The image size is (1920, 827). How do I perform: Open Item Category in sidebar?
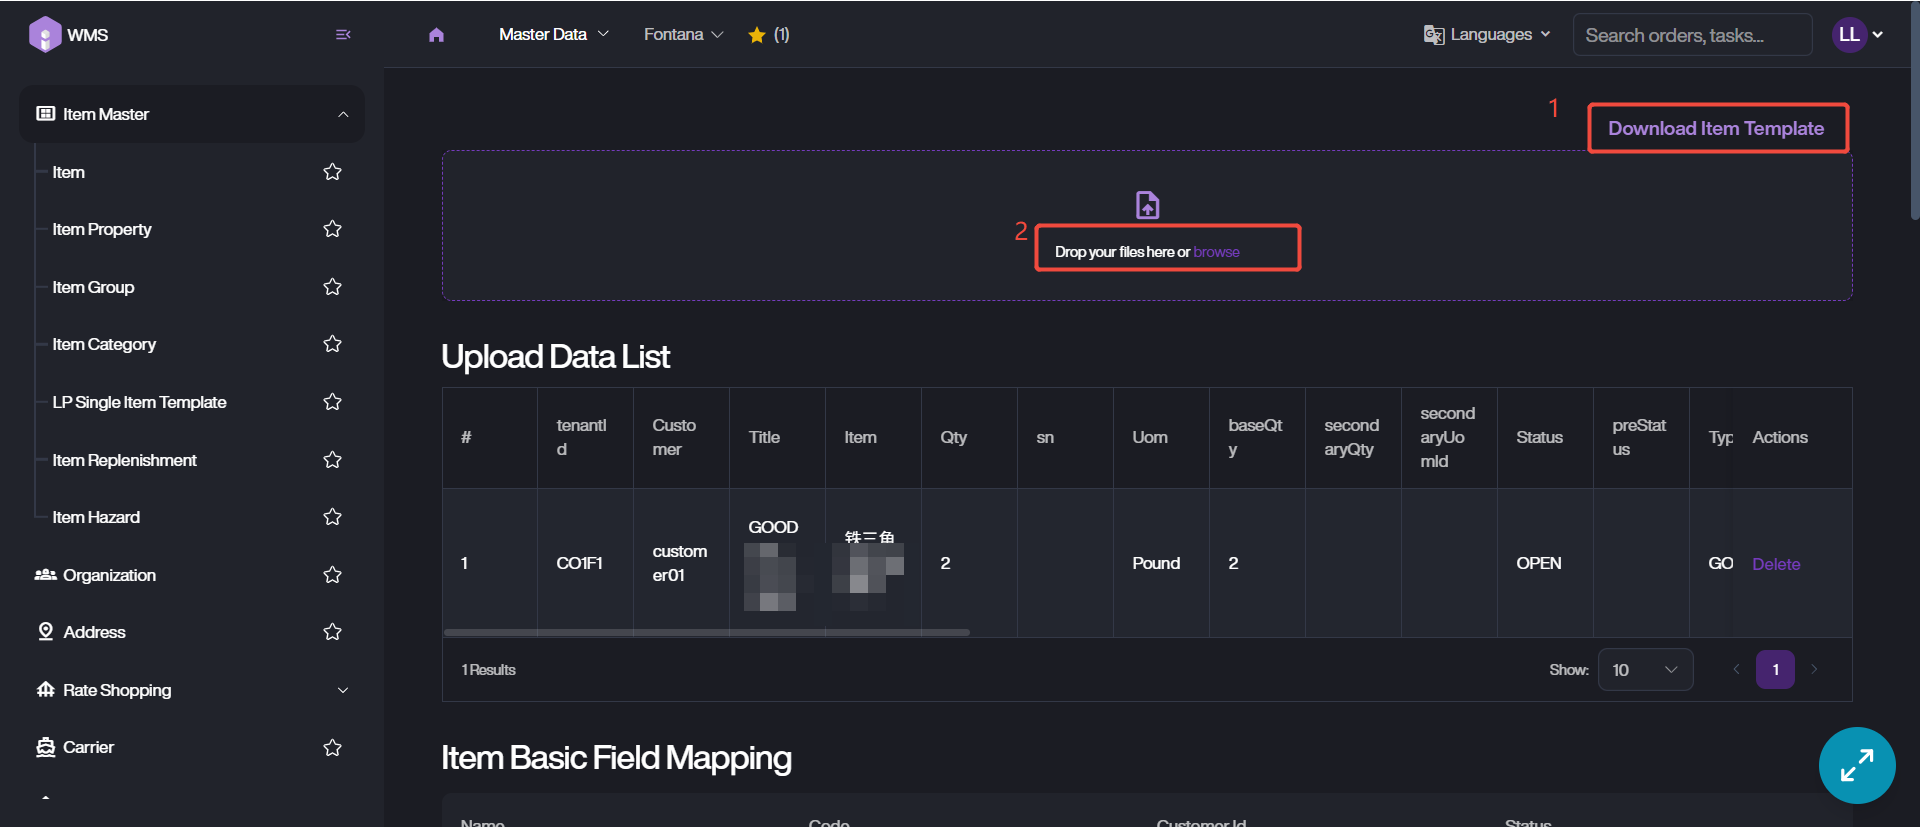coord(104,344)
